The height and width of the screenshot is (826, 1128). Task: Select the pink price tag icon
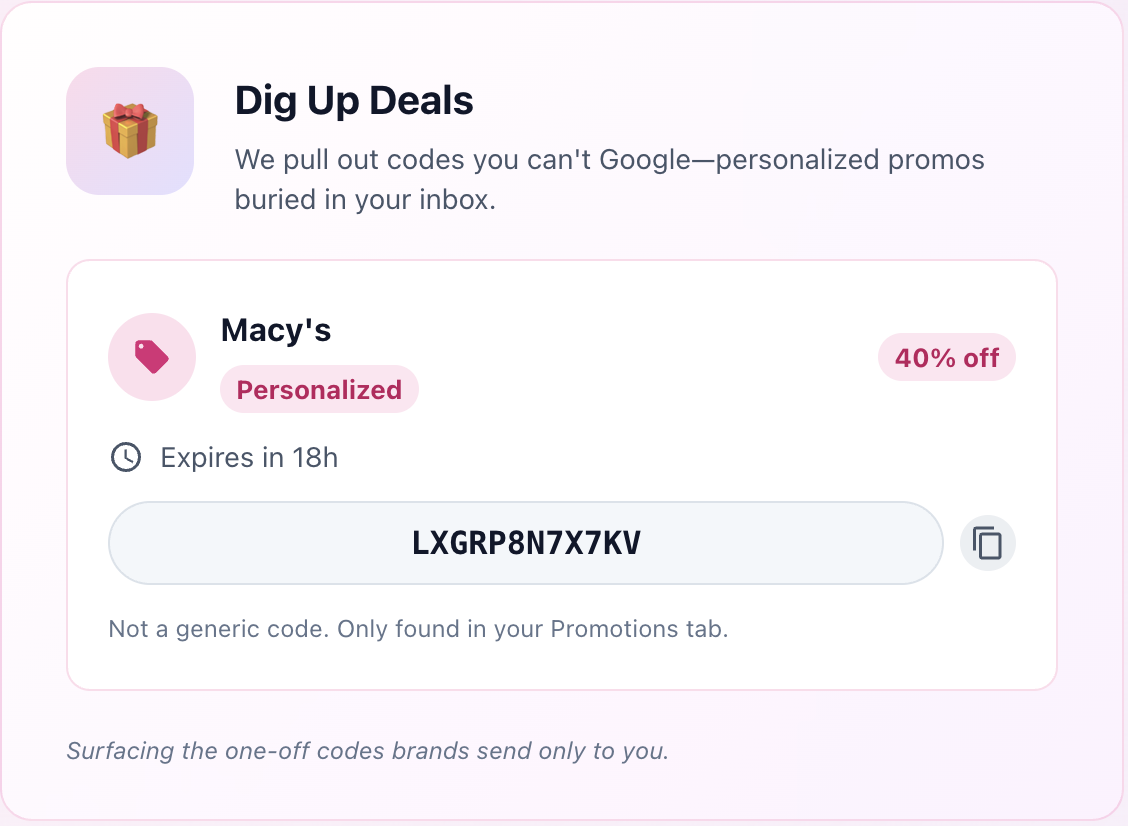point(152,356)
